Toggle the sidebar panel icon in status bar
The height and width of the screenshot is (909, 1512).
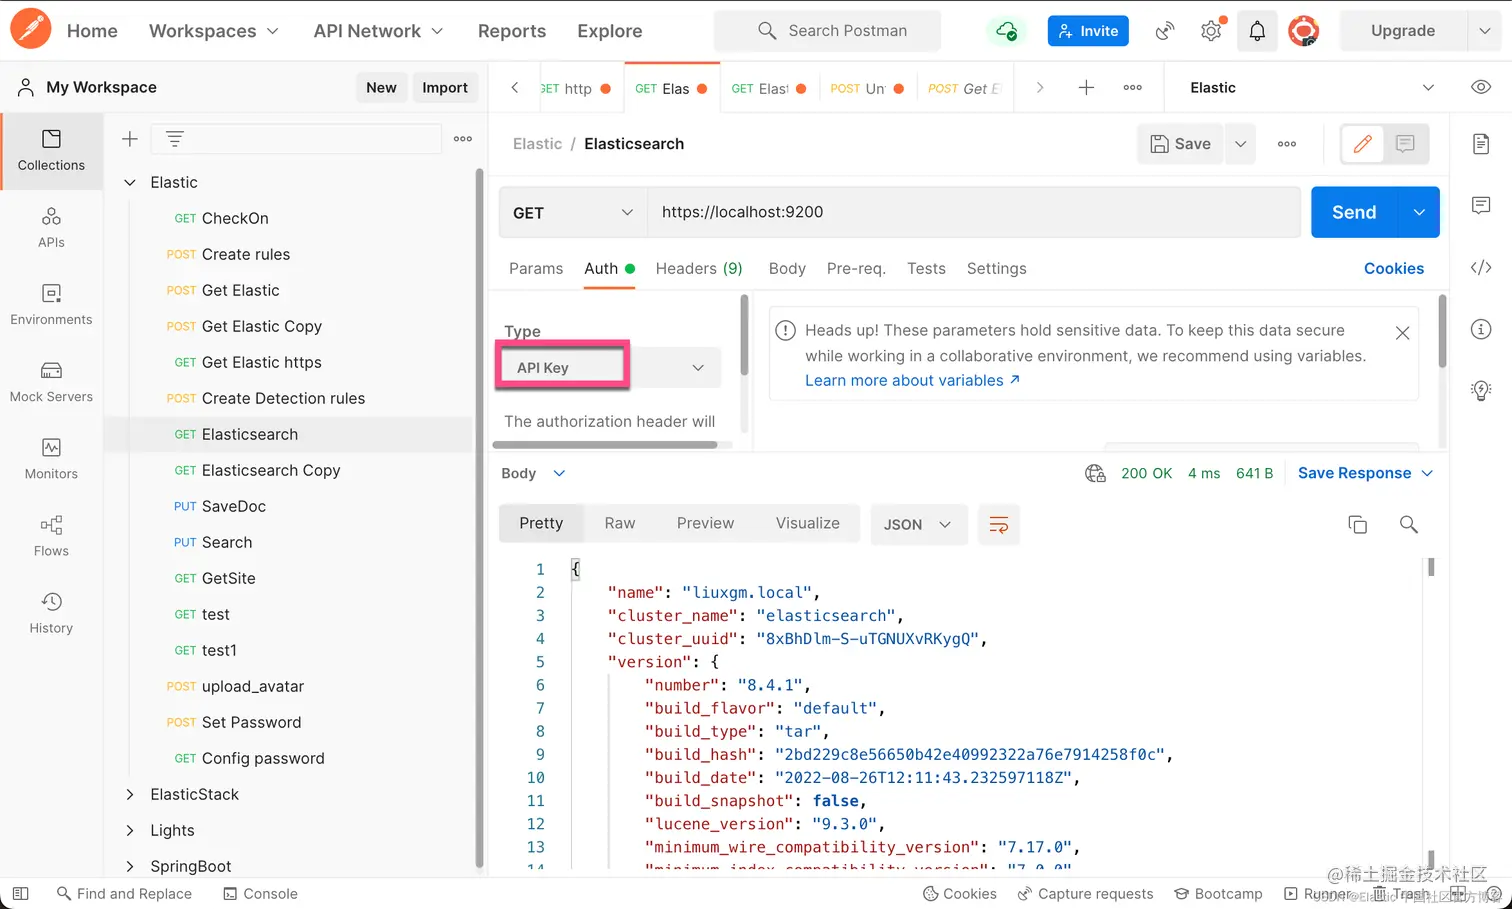click(x=20, y=893)
